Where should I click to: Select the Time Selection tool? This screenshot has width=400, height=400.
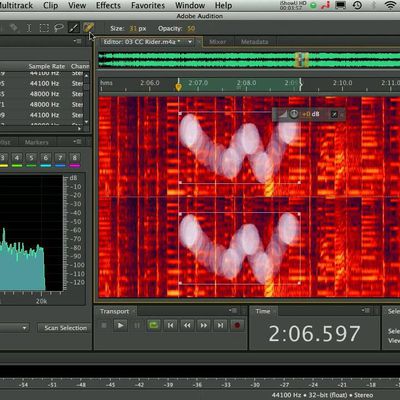click(29, 28)
